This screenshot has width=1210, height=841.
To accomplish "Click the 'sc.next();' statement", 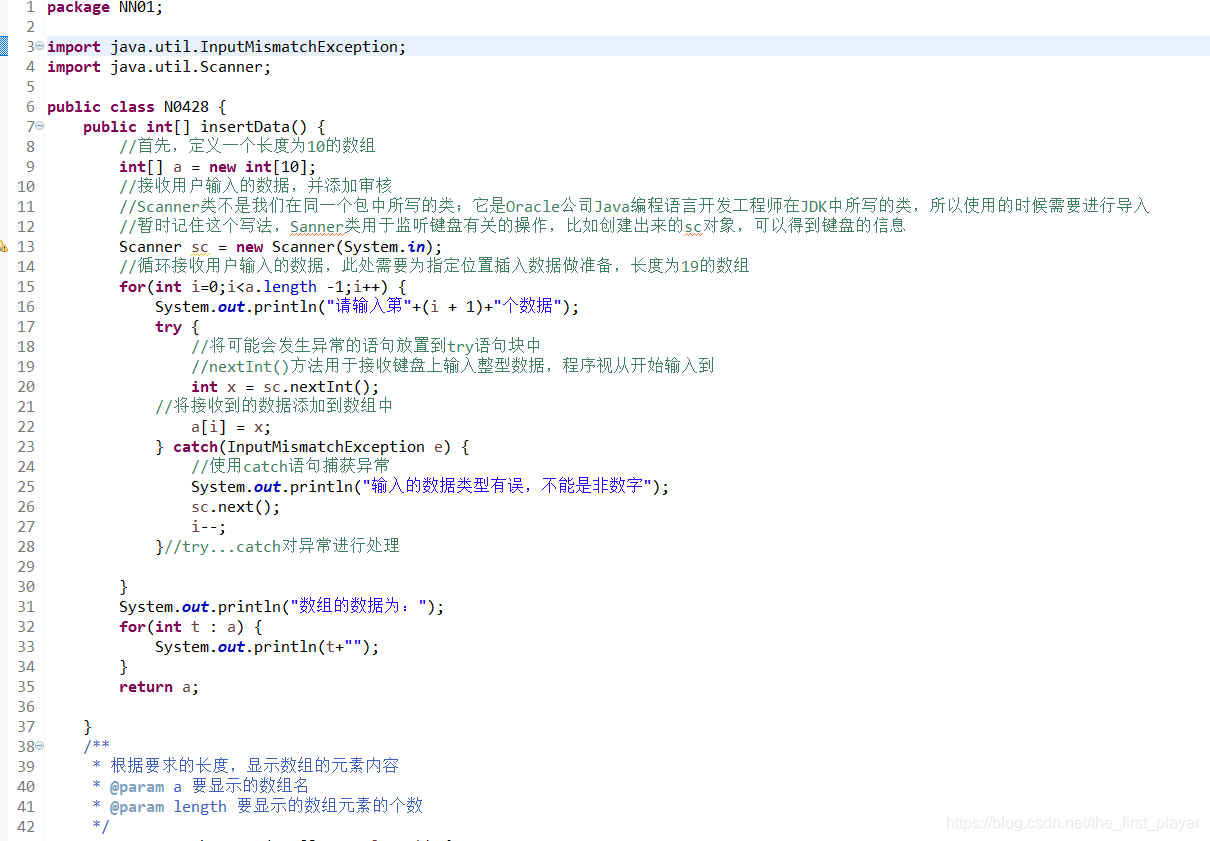I will tap(236, 507).
